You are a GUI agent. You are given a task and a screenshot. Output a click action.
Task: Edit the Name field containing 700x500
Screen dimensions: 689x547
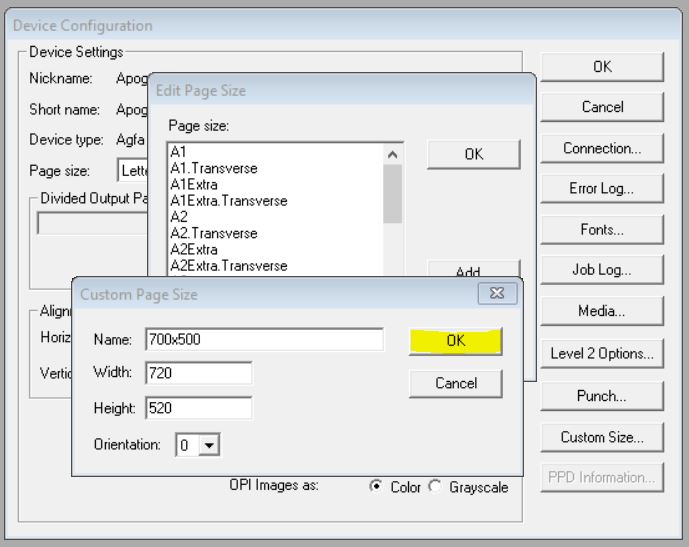tap(265, 339)
